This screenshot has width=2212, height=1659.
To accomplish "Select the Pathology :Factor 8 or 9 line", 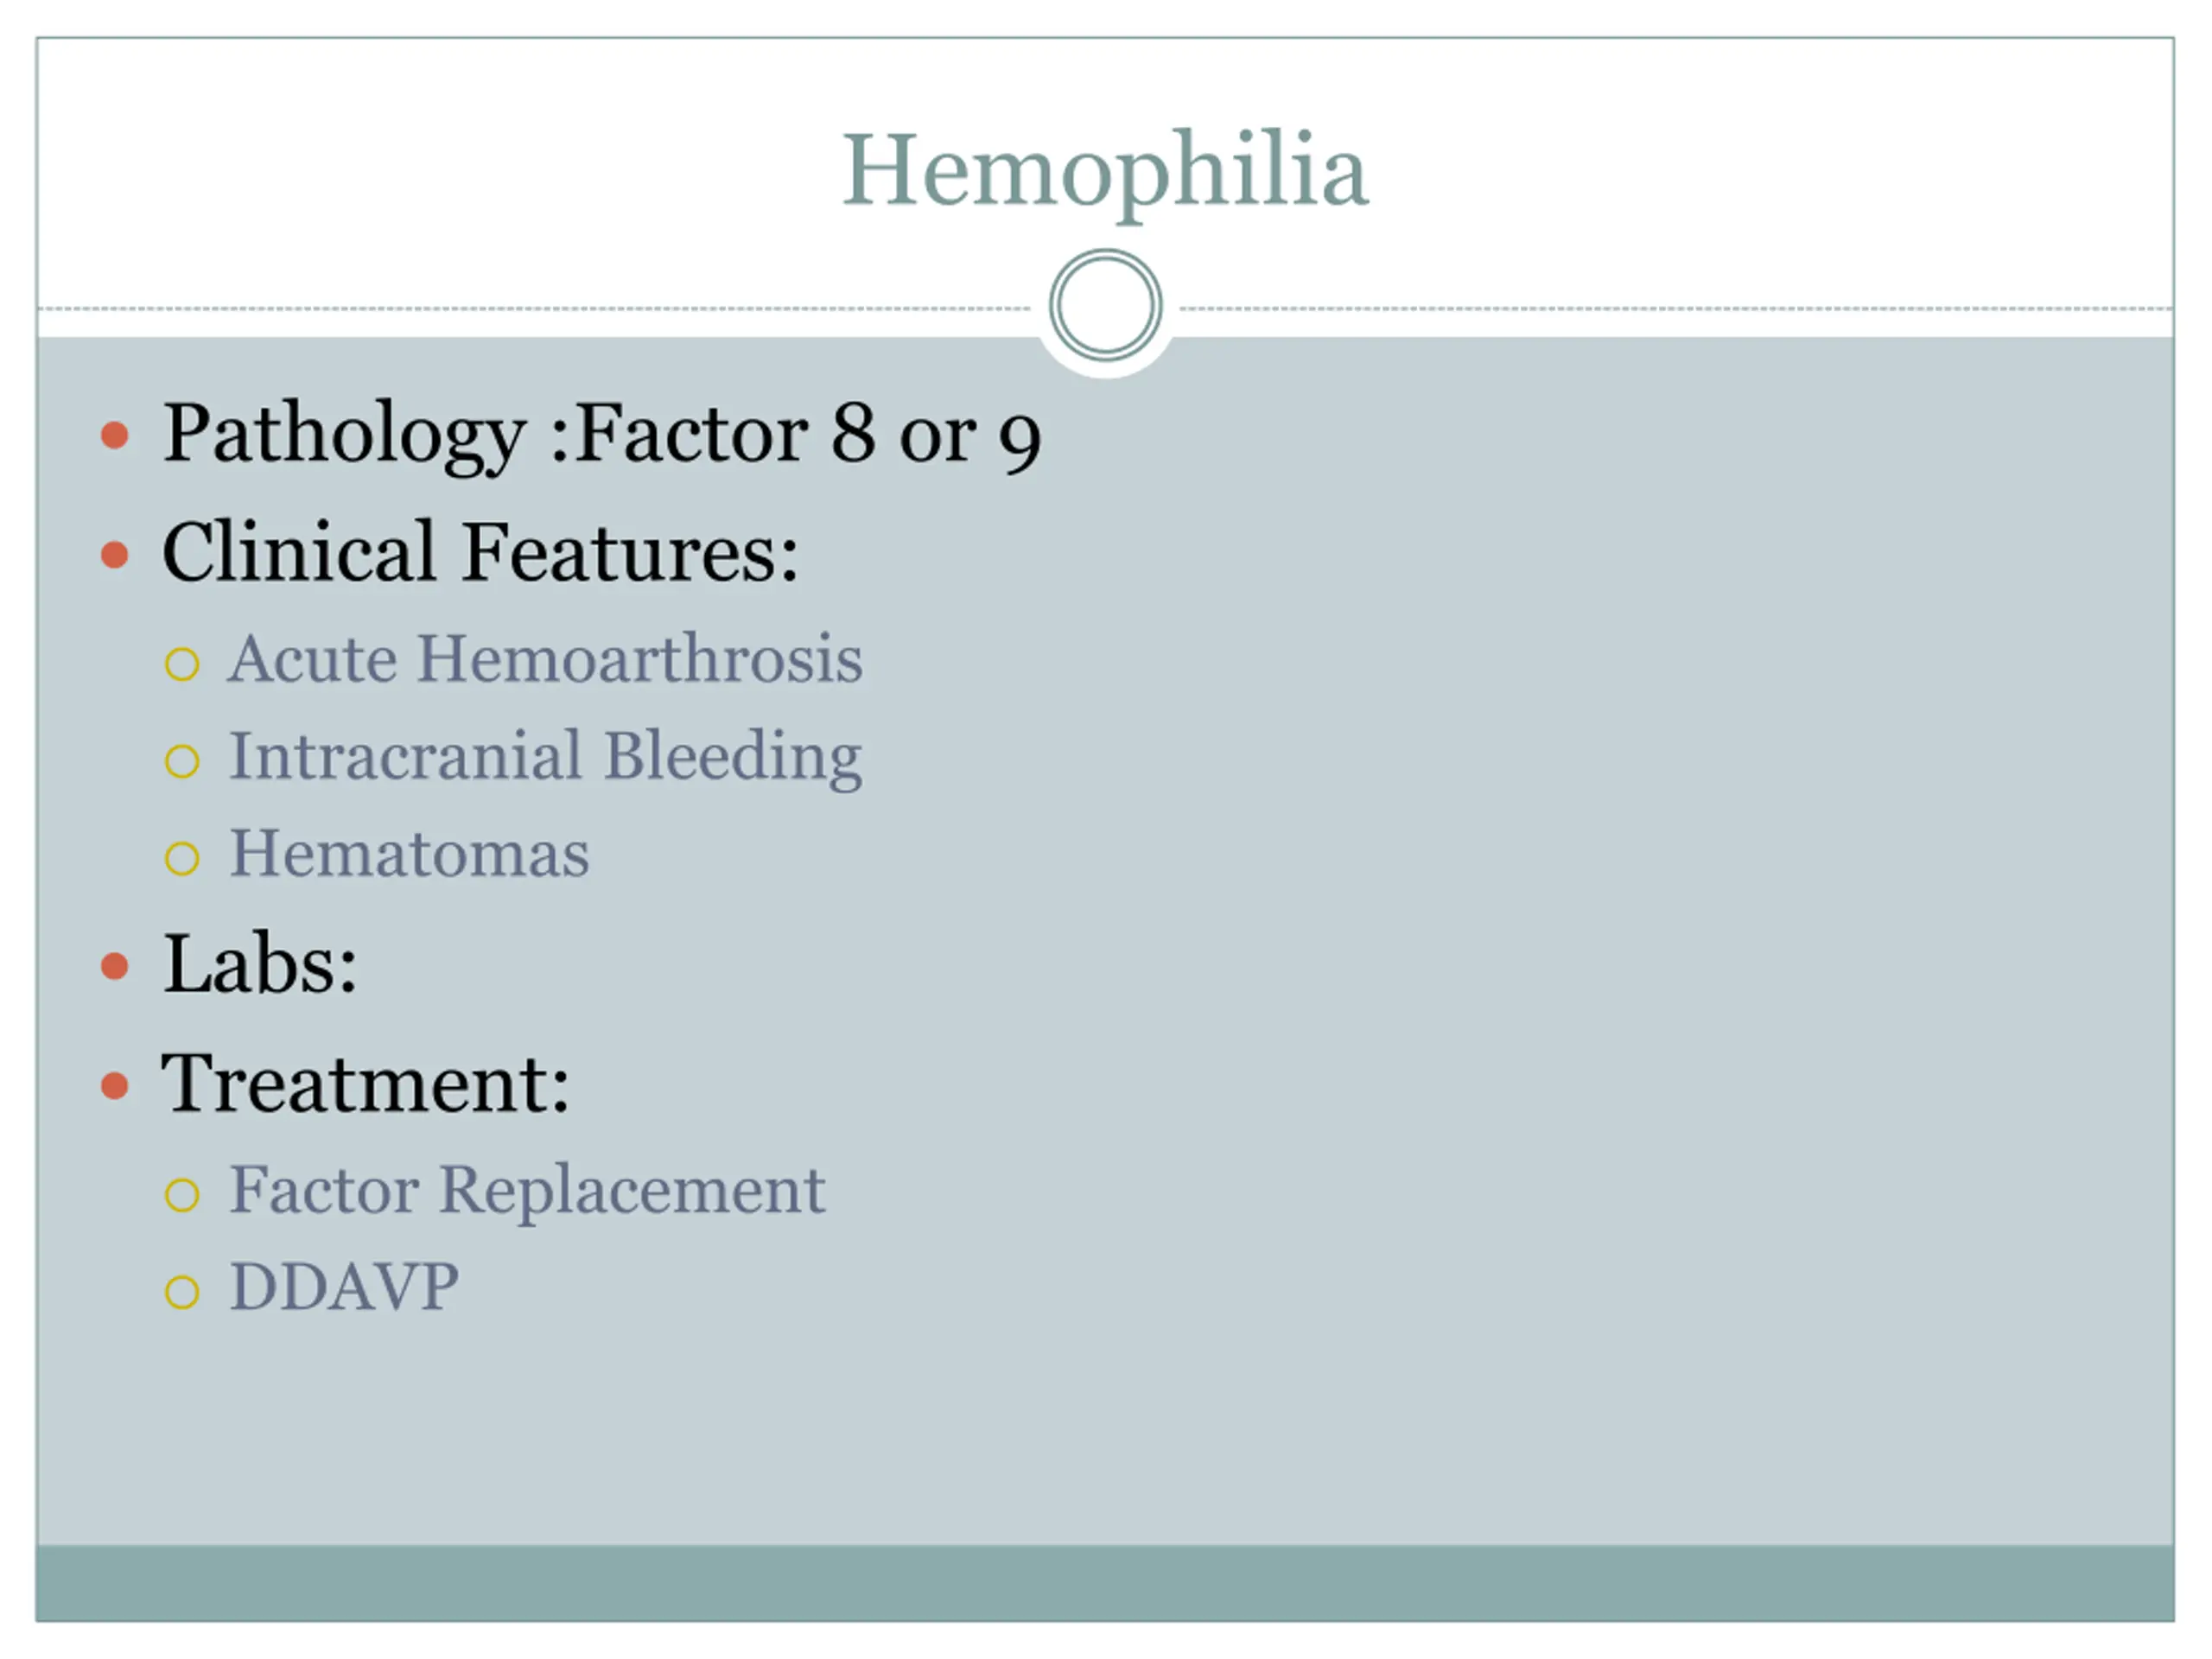I will point(602,435).
